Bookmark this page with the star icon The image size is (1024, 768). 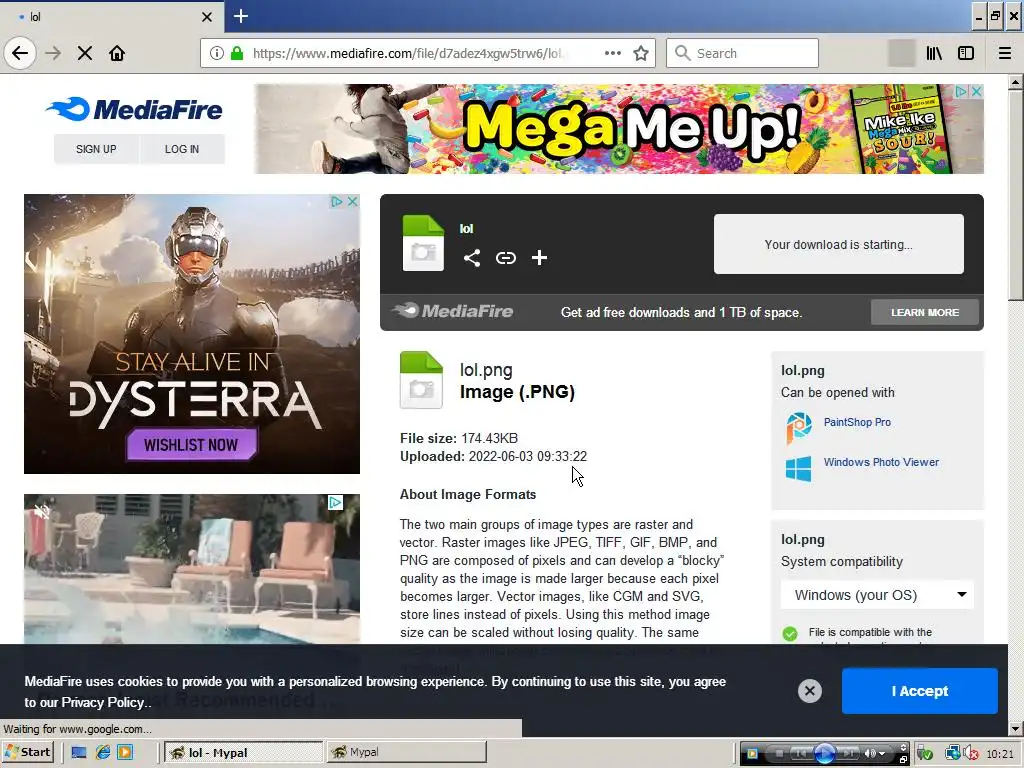641,53
